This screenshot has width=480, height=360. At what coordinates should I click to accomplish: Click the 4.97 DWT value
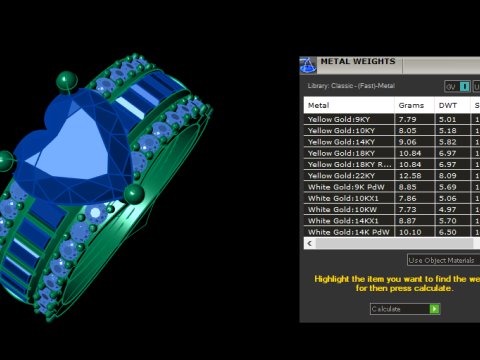[447, 210]
